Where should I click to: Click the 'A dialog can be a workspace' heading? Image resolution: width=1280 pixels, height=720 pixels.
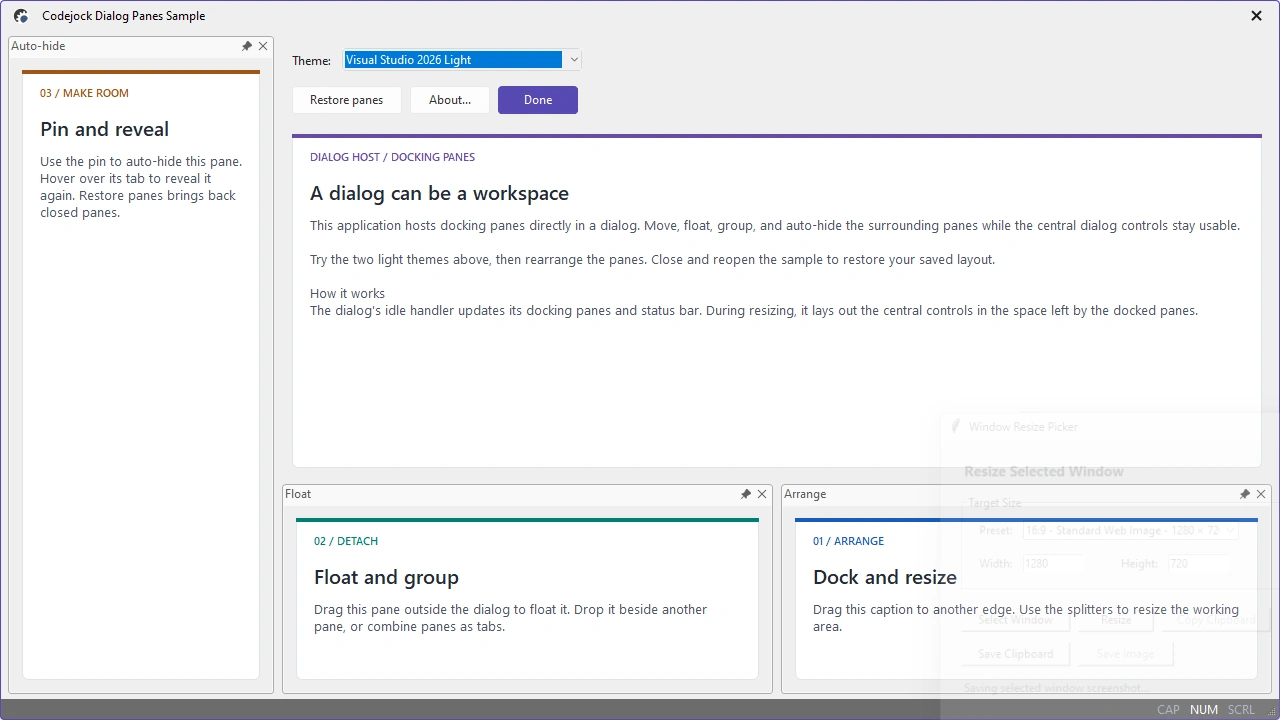(439, 193)
